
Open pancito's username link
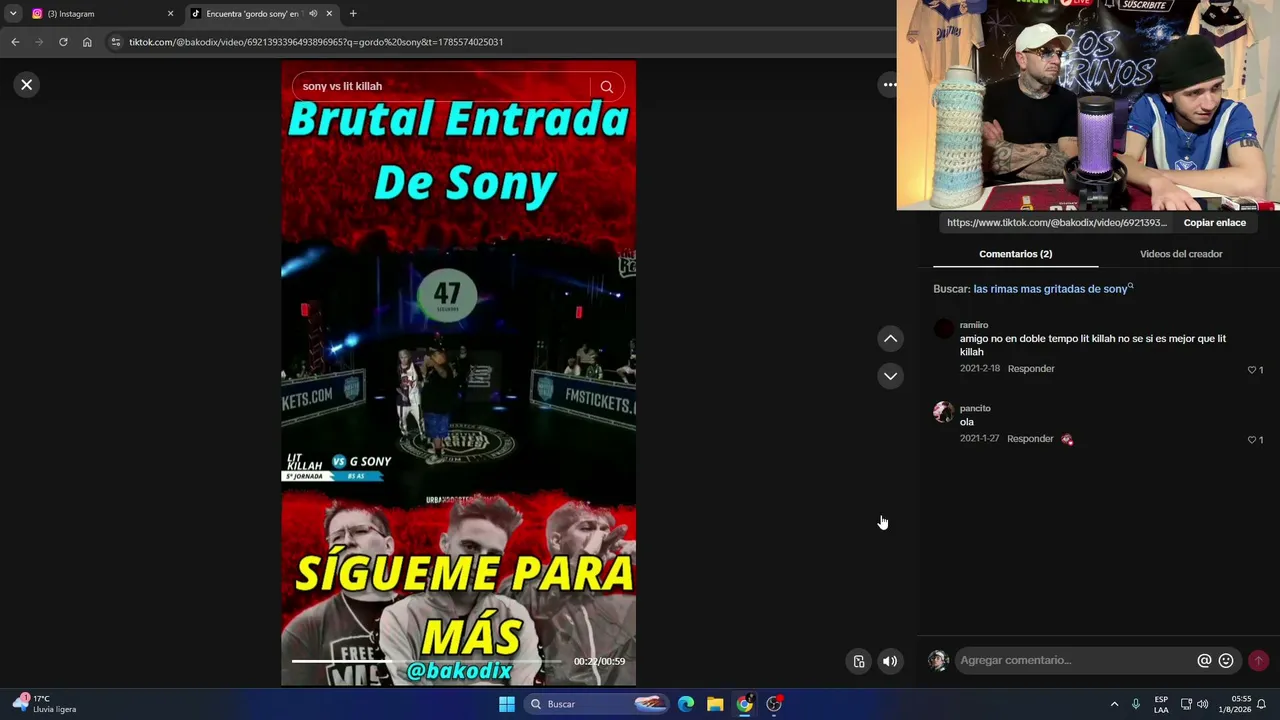tap(975, 408)
